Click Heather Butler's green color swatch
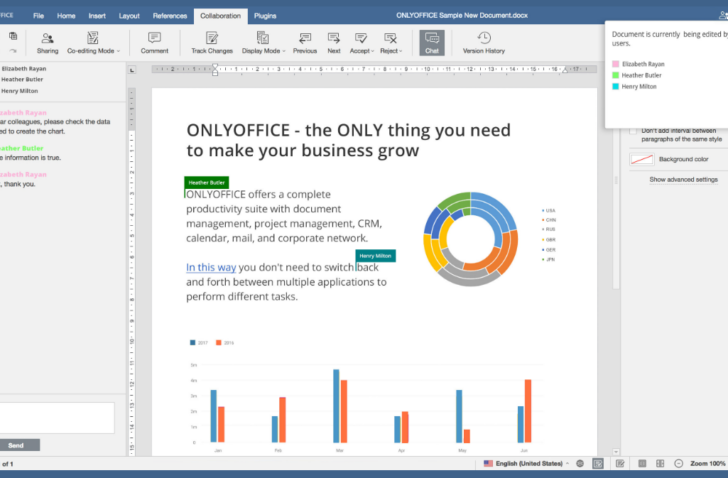Screen dimensions: 728x478 click(x=616, y=75)
